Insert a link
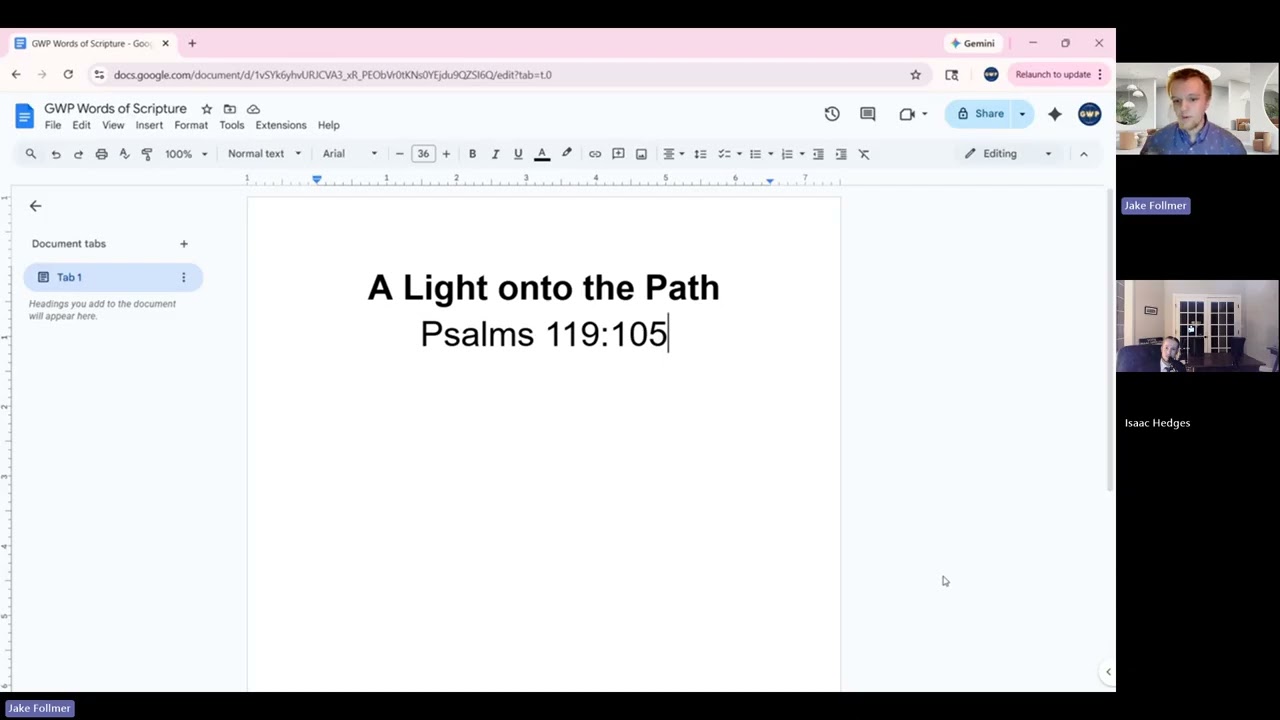This screenshot has height=720, width=1280. 595,154
